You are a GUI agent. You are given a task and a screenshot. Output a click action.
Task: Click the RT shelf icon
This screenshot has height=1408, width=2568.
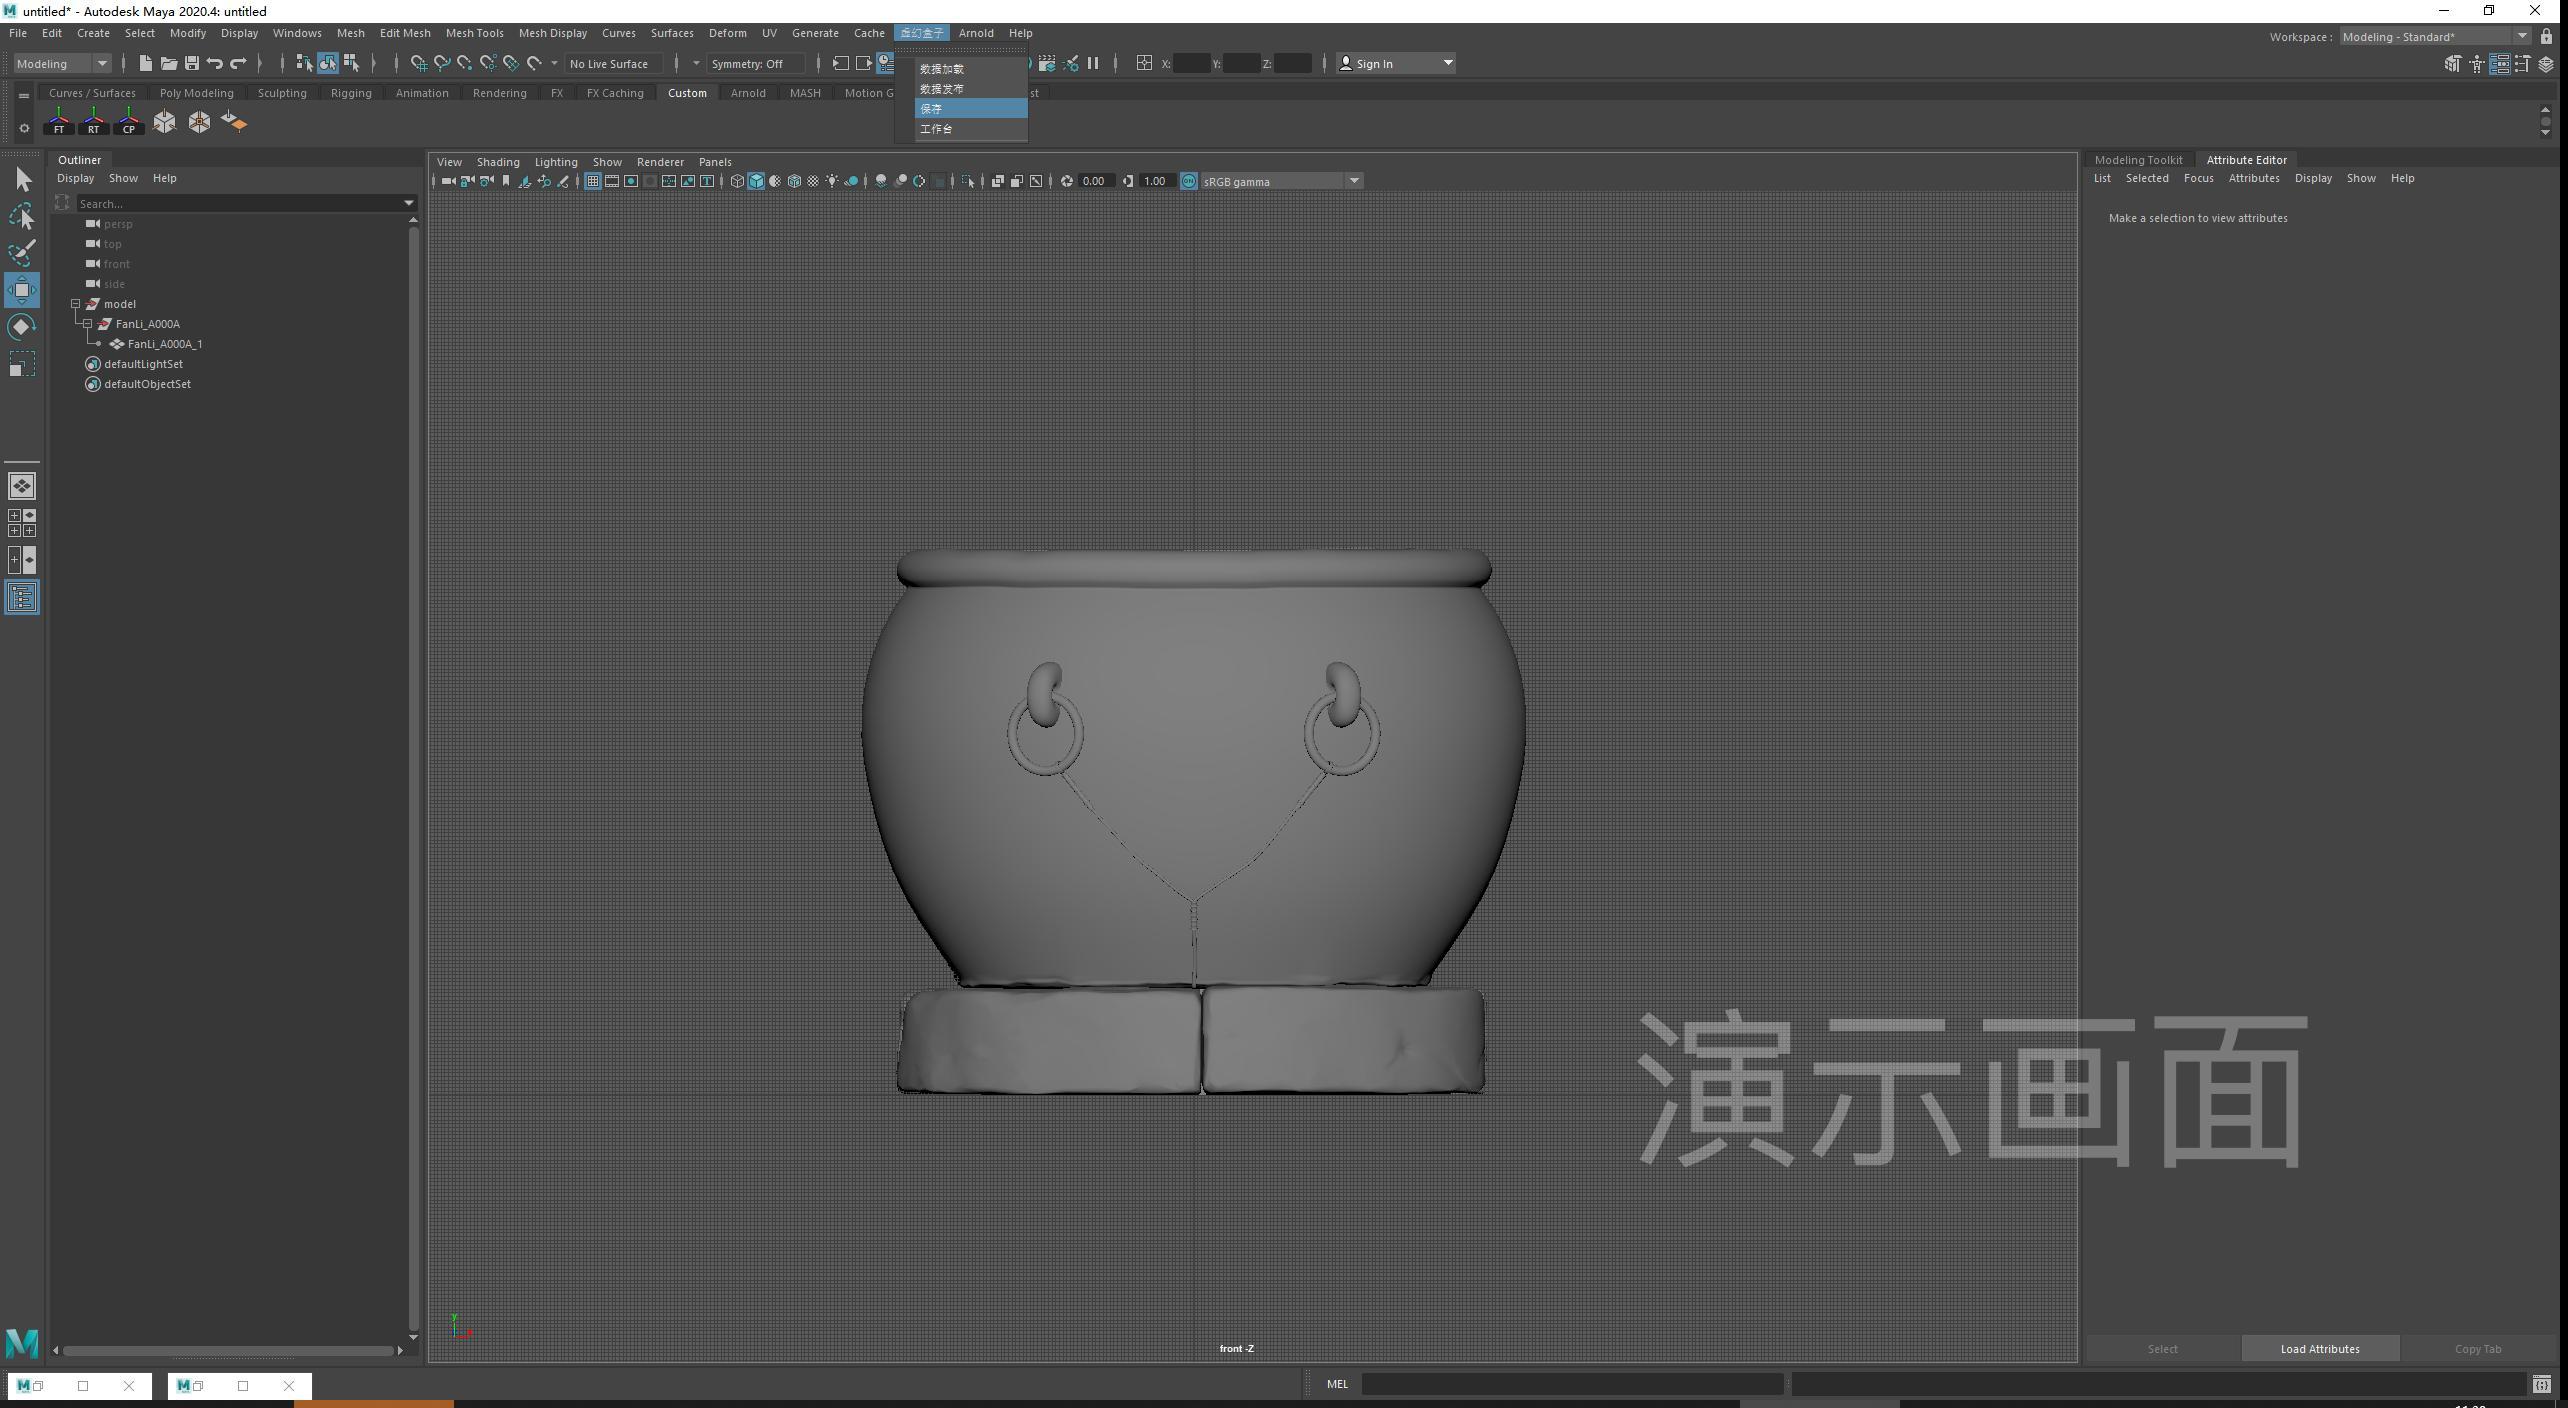[94, 122]
